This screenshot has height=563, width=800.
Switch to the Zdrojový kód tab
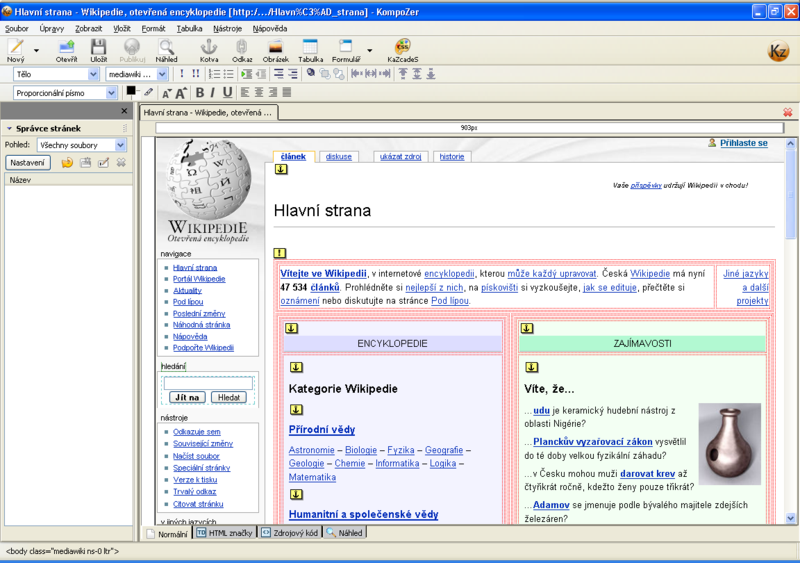[290, 533]
